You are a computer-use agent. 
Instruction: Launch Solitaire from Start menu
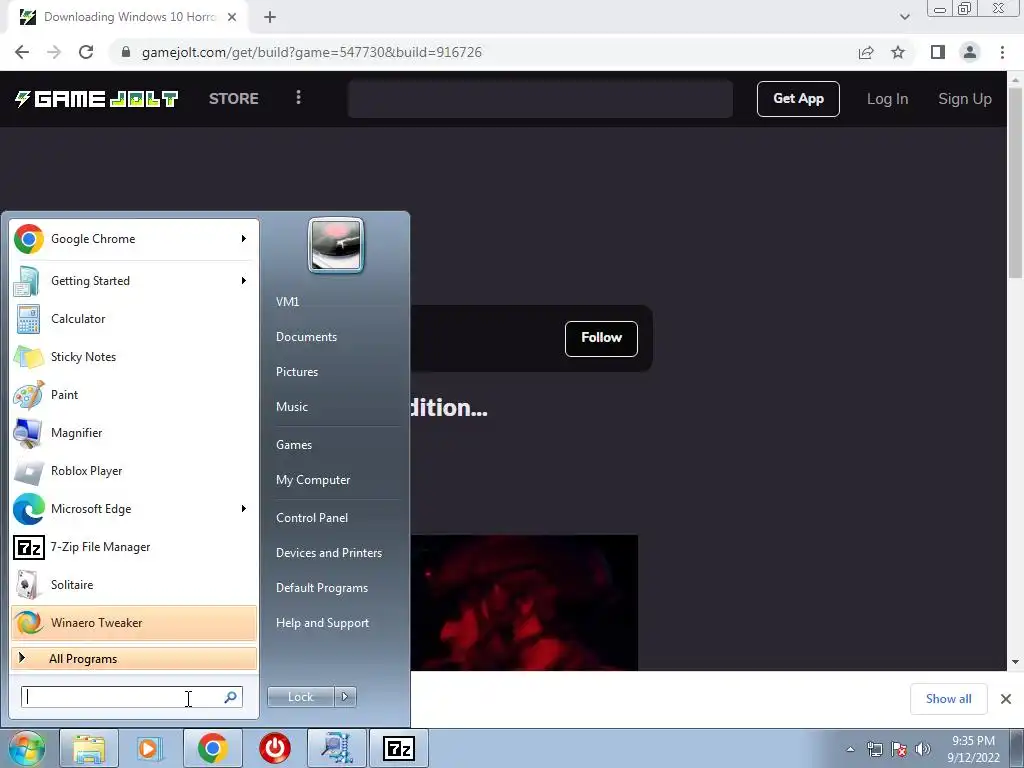pos(134,584)
